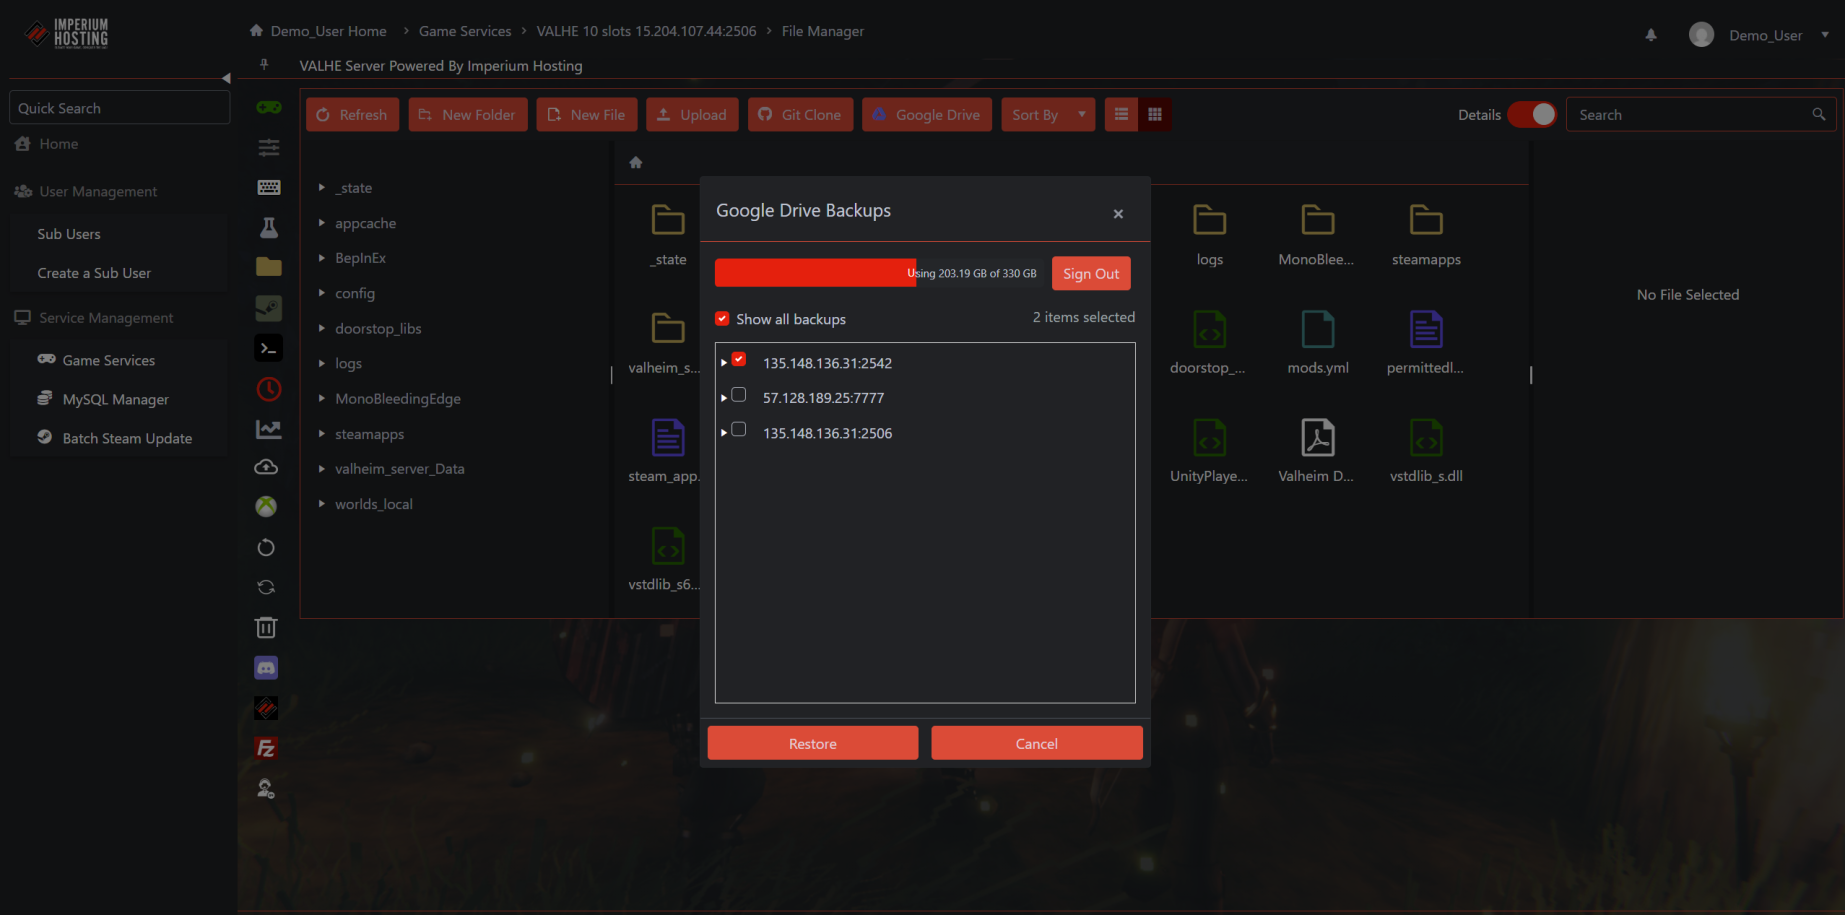Open the keyboard commandline icon

268,188
